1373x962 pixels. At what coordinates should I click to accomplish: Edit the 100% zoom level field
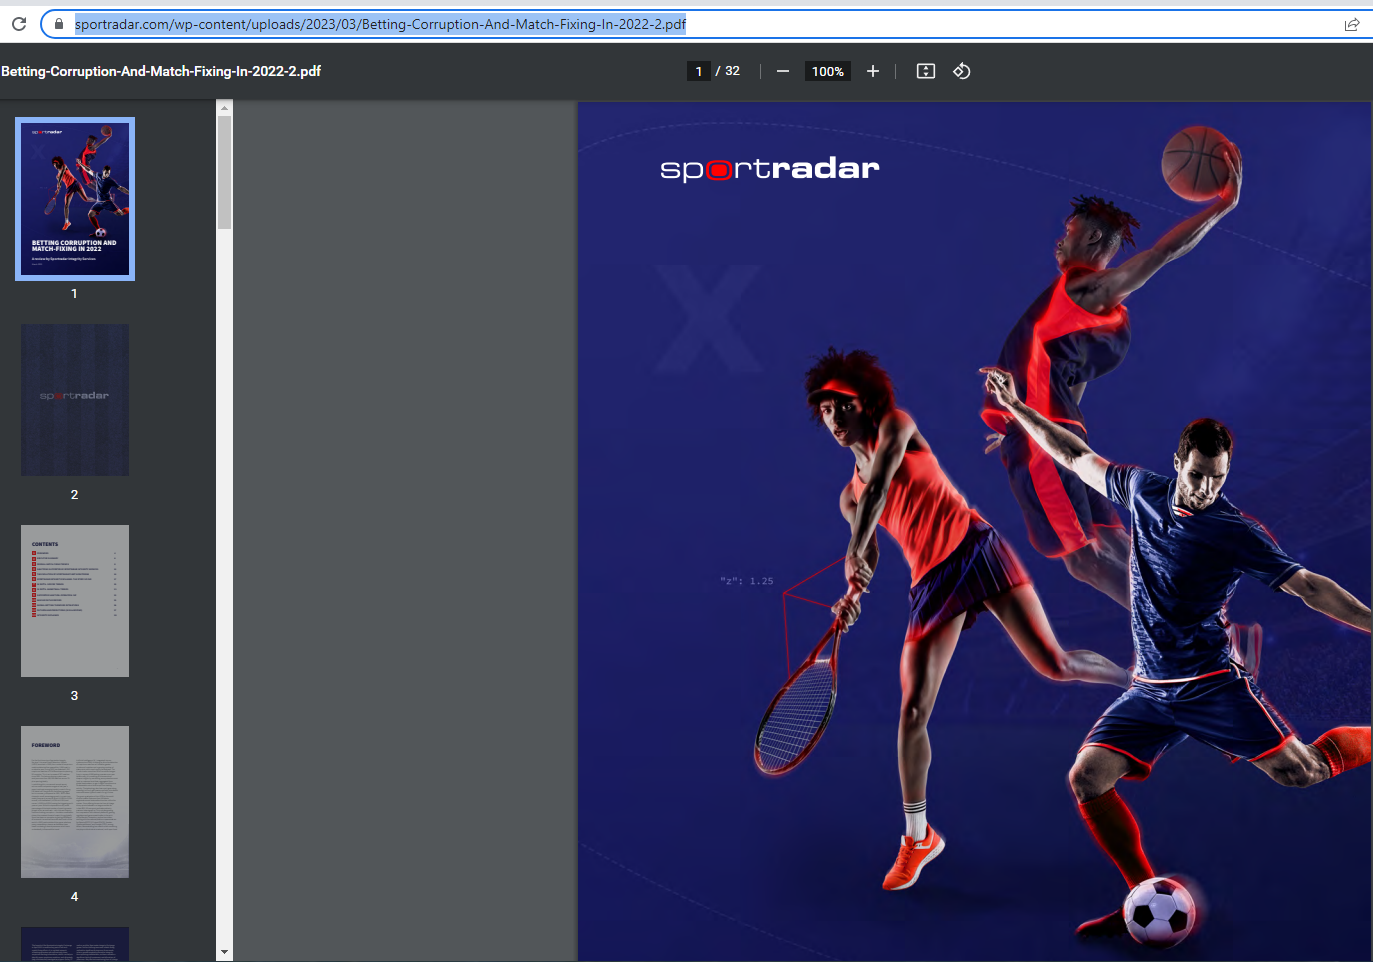[x=828, y=71]
